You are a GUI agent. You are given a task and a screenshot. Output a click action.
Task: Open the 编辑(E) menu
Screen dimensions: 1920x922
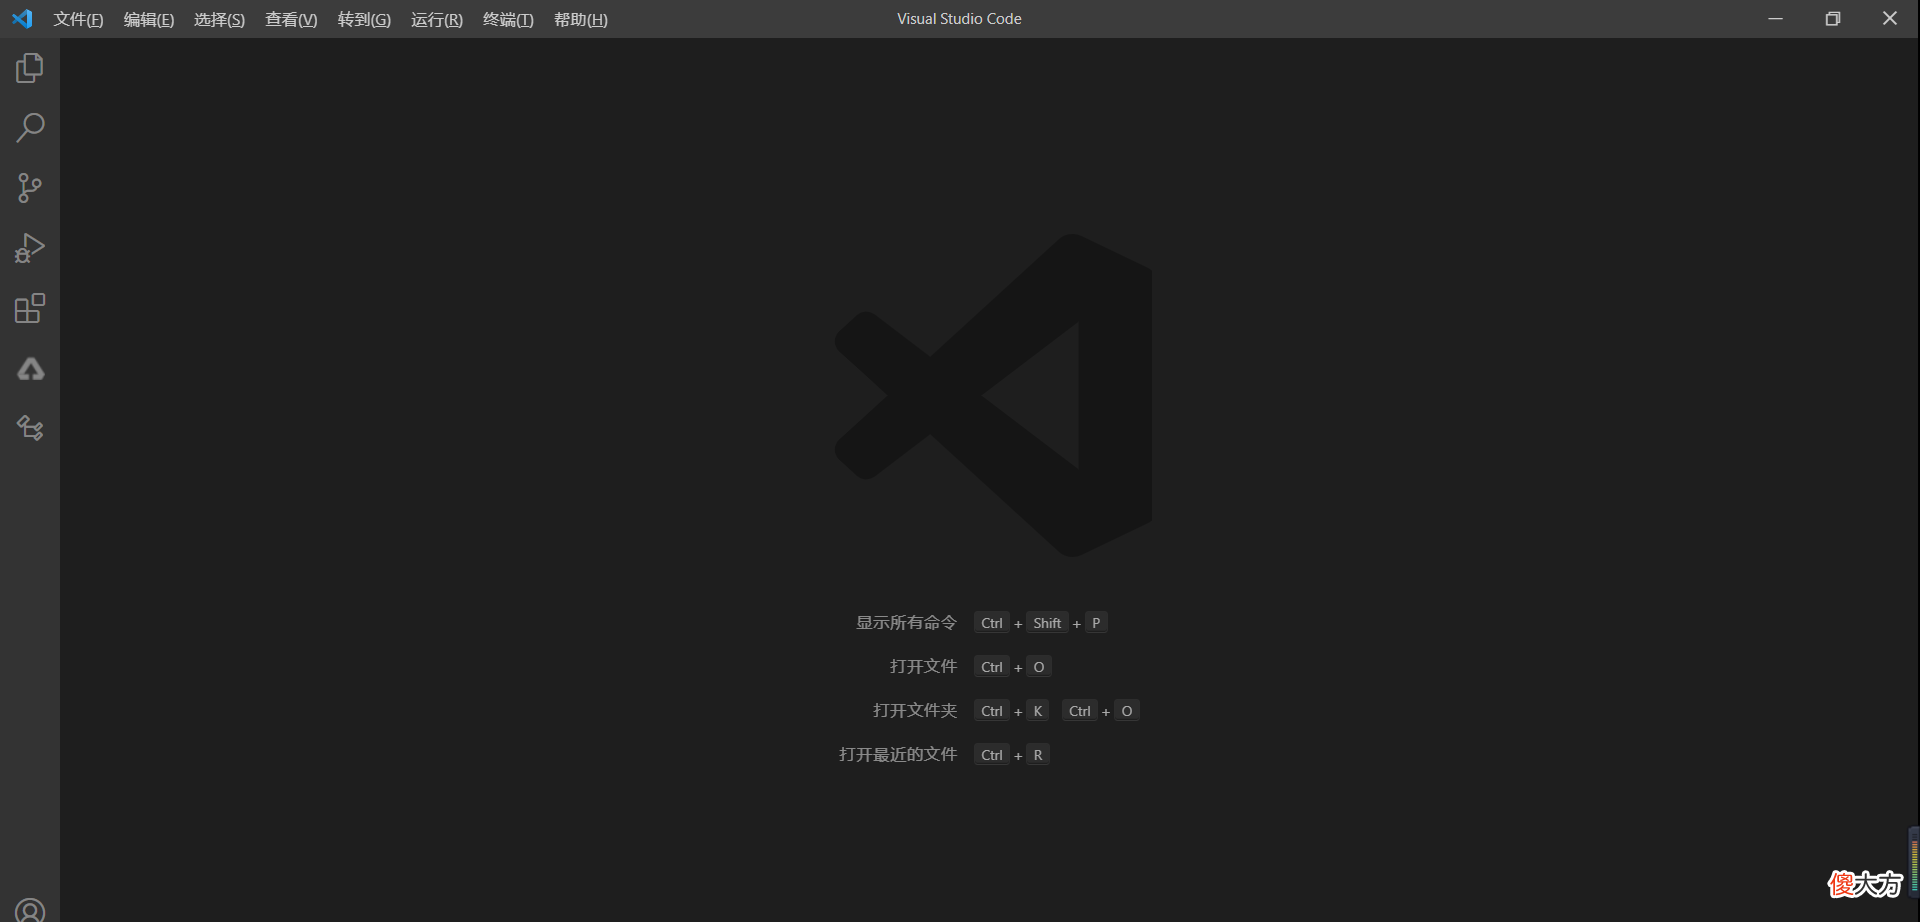pyautogui.click(x=149, y=20)
